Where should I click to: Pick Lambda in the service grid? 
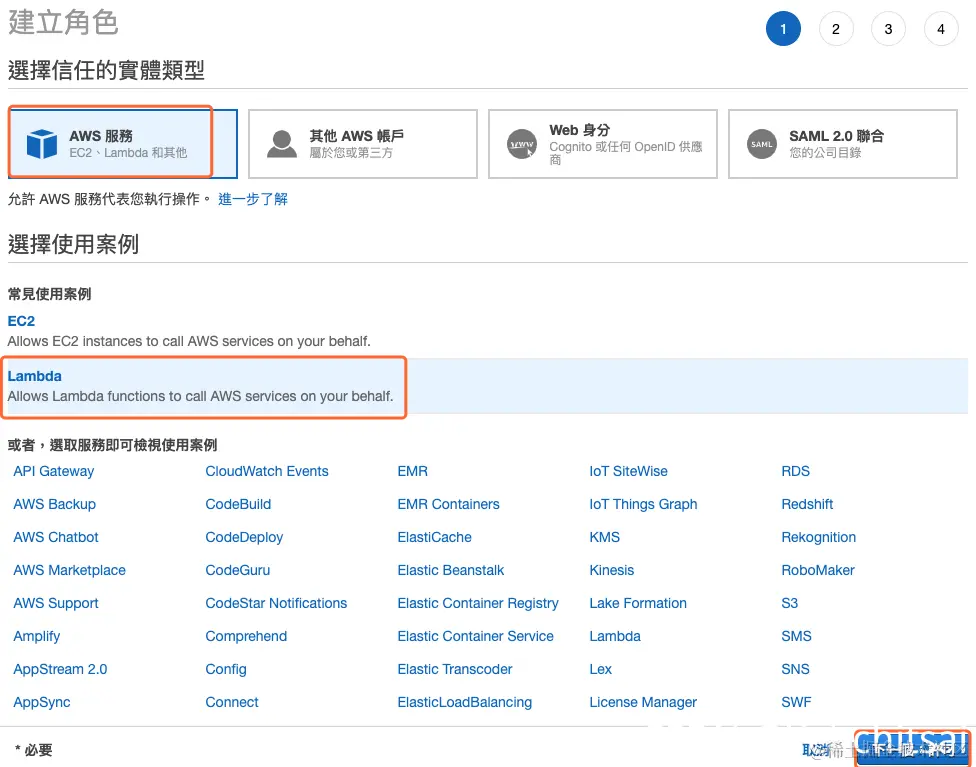point(615,636)
